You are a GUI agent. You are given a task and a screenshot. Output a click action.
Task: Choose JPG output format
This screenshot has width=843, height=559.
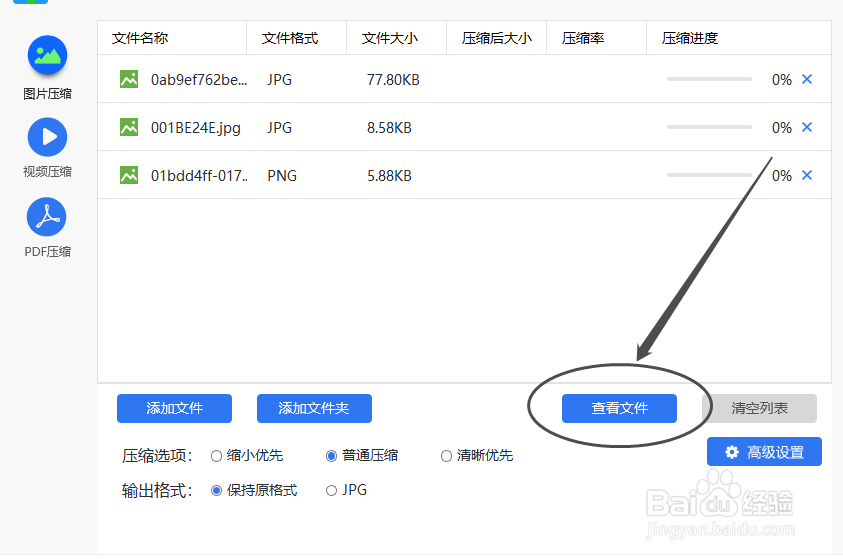click(332, 491)
